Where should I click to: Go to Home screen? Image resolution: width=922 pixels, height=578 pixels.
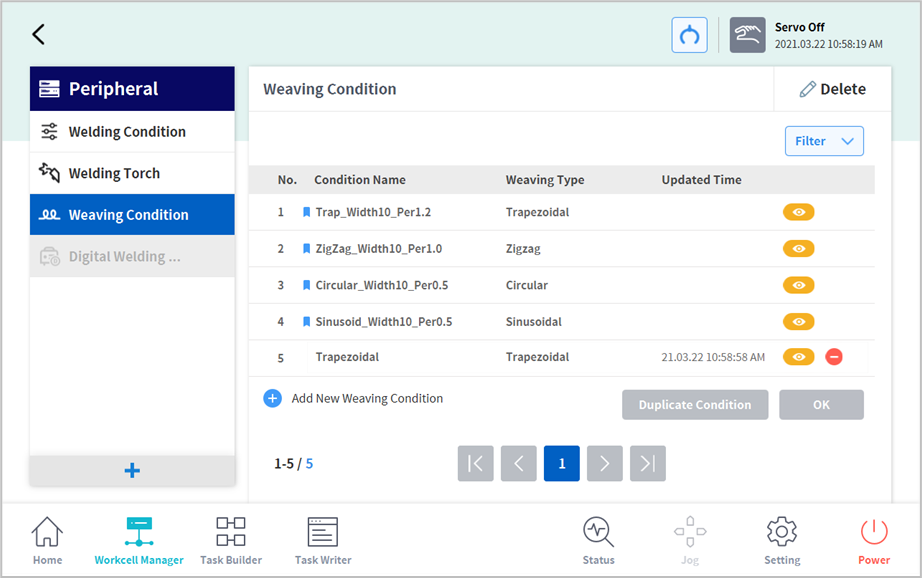[x=47, y=541]
